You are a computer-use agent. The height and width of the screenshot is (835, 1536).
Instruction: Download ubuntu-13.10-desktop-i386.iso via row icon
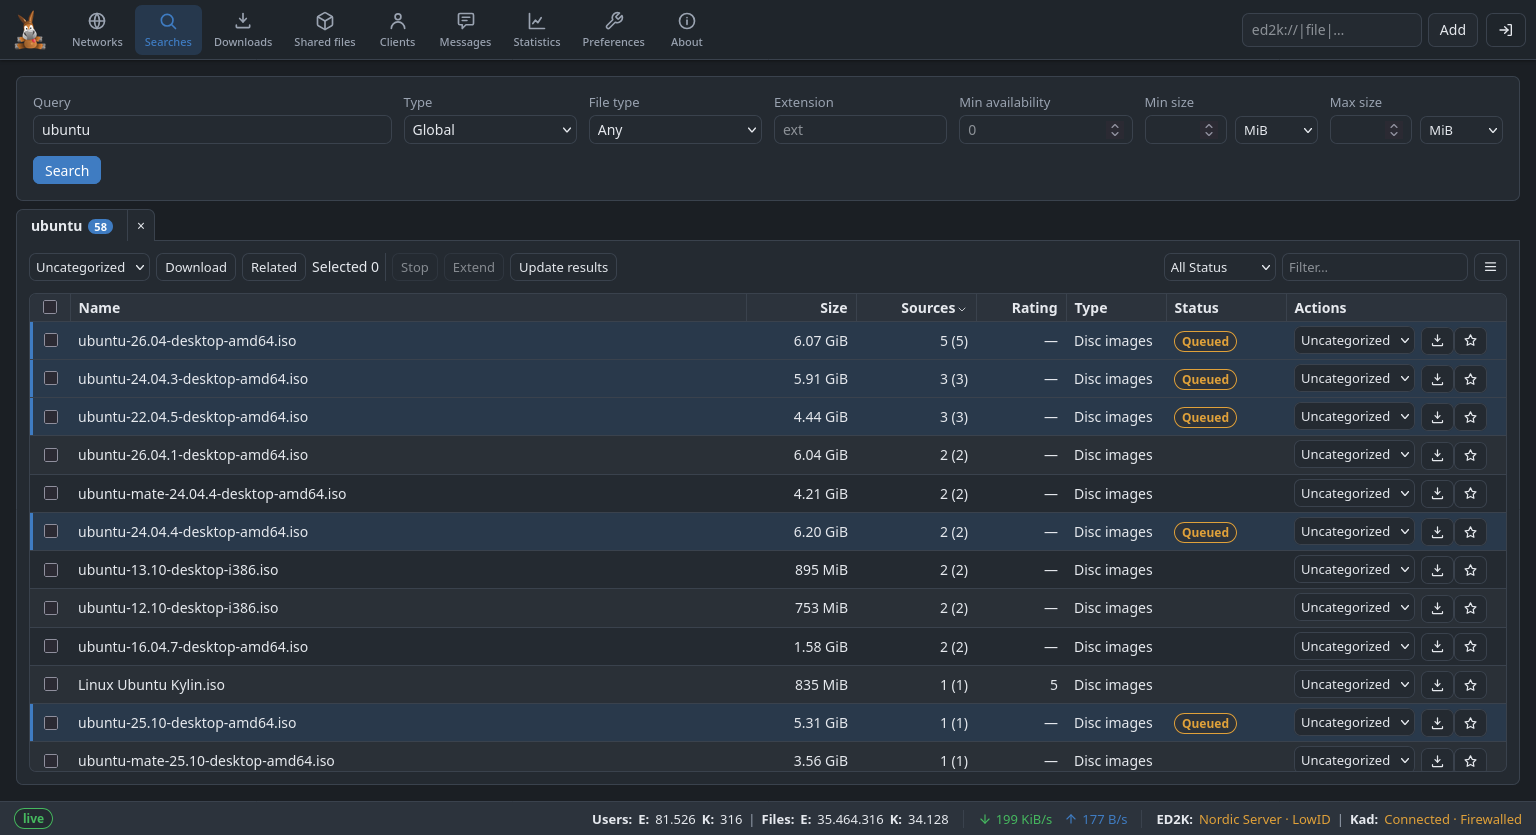click(x=1437, y=570)
